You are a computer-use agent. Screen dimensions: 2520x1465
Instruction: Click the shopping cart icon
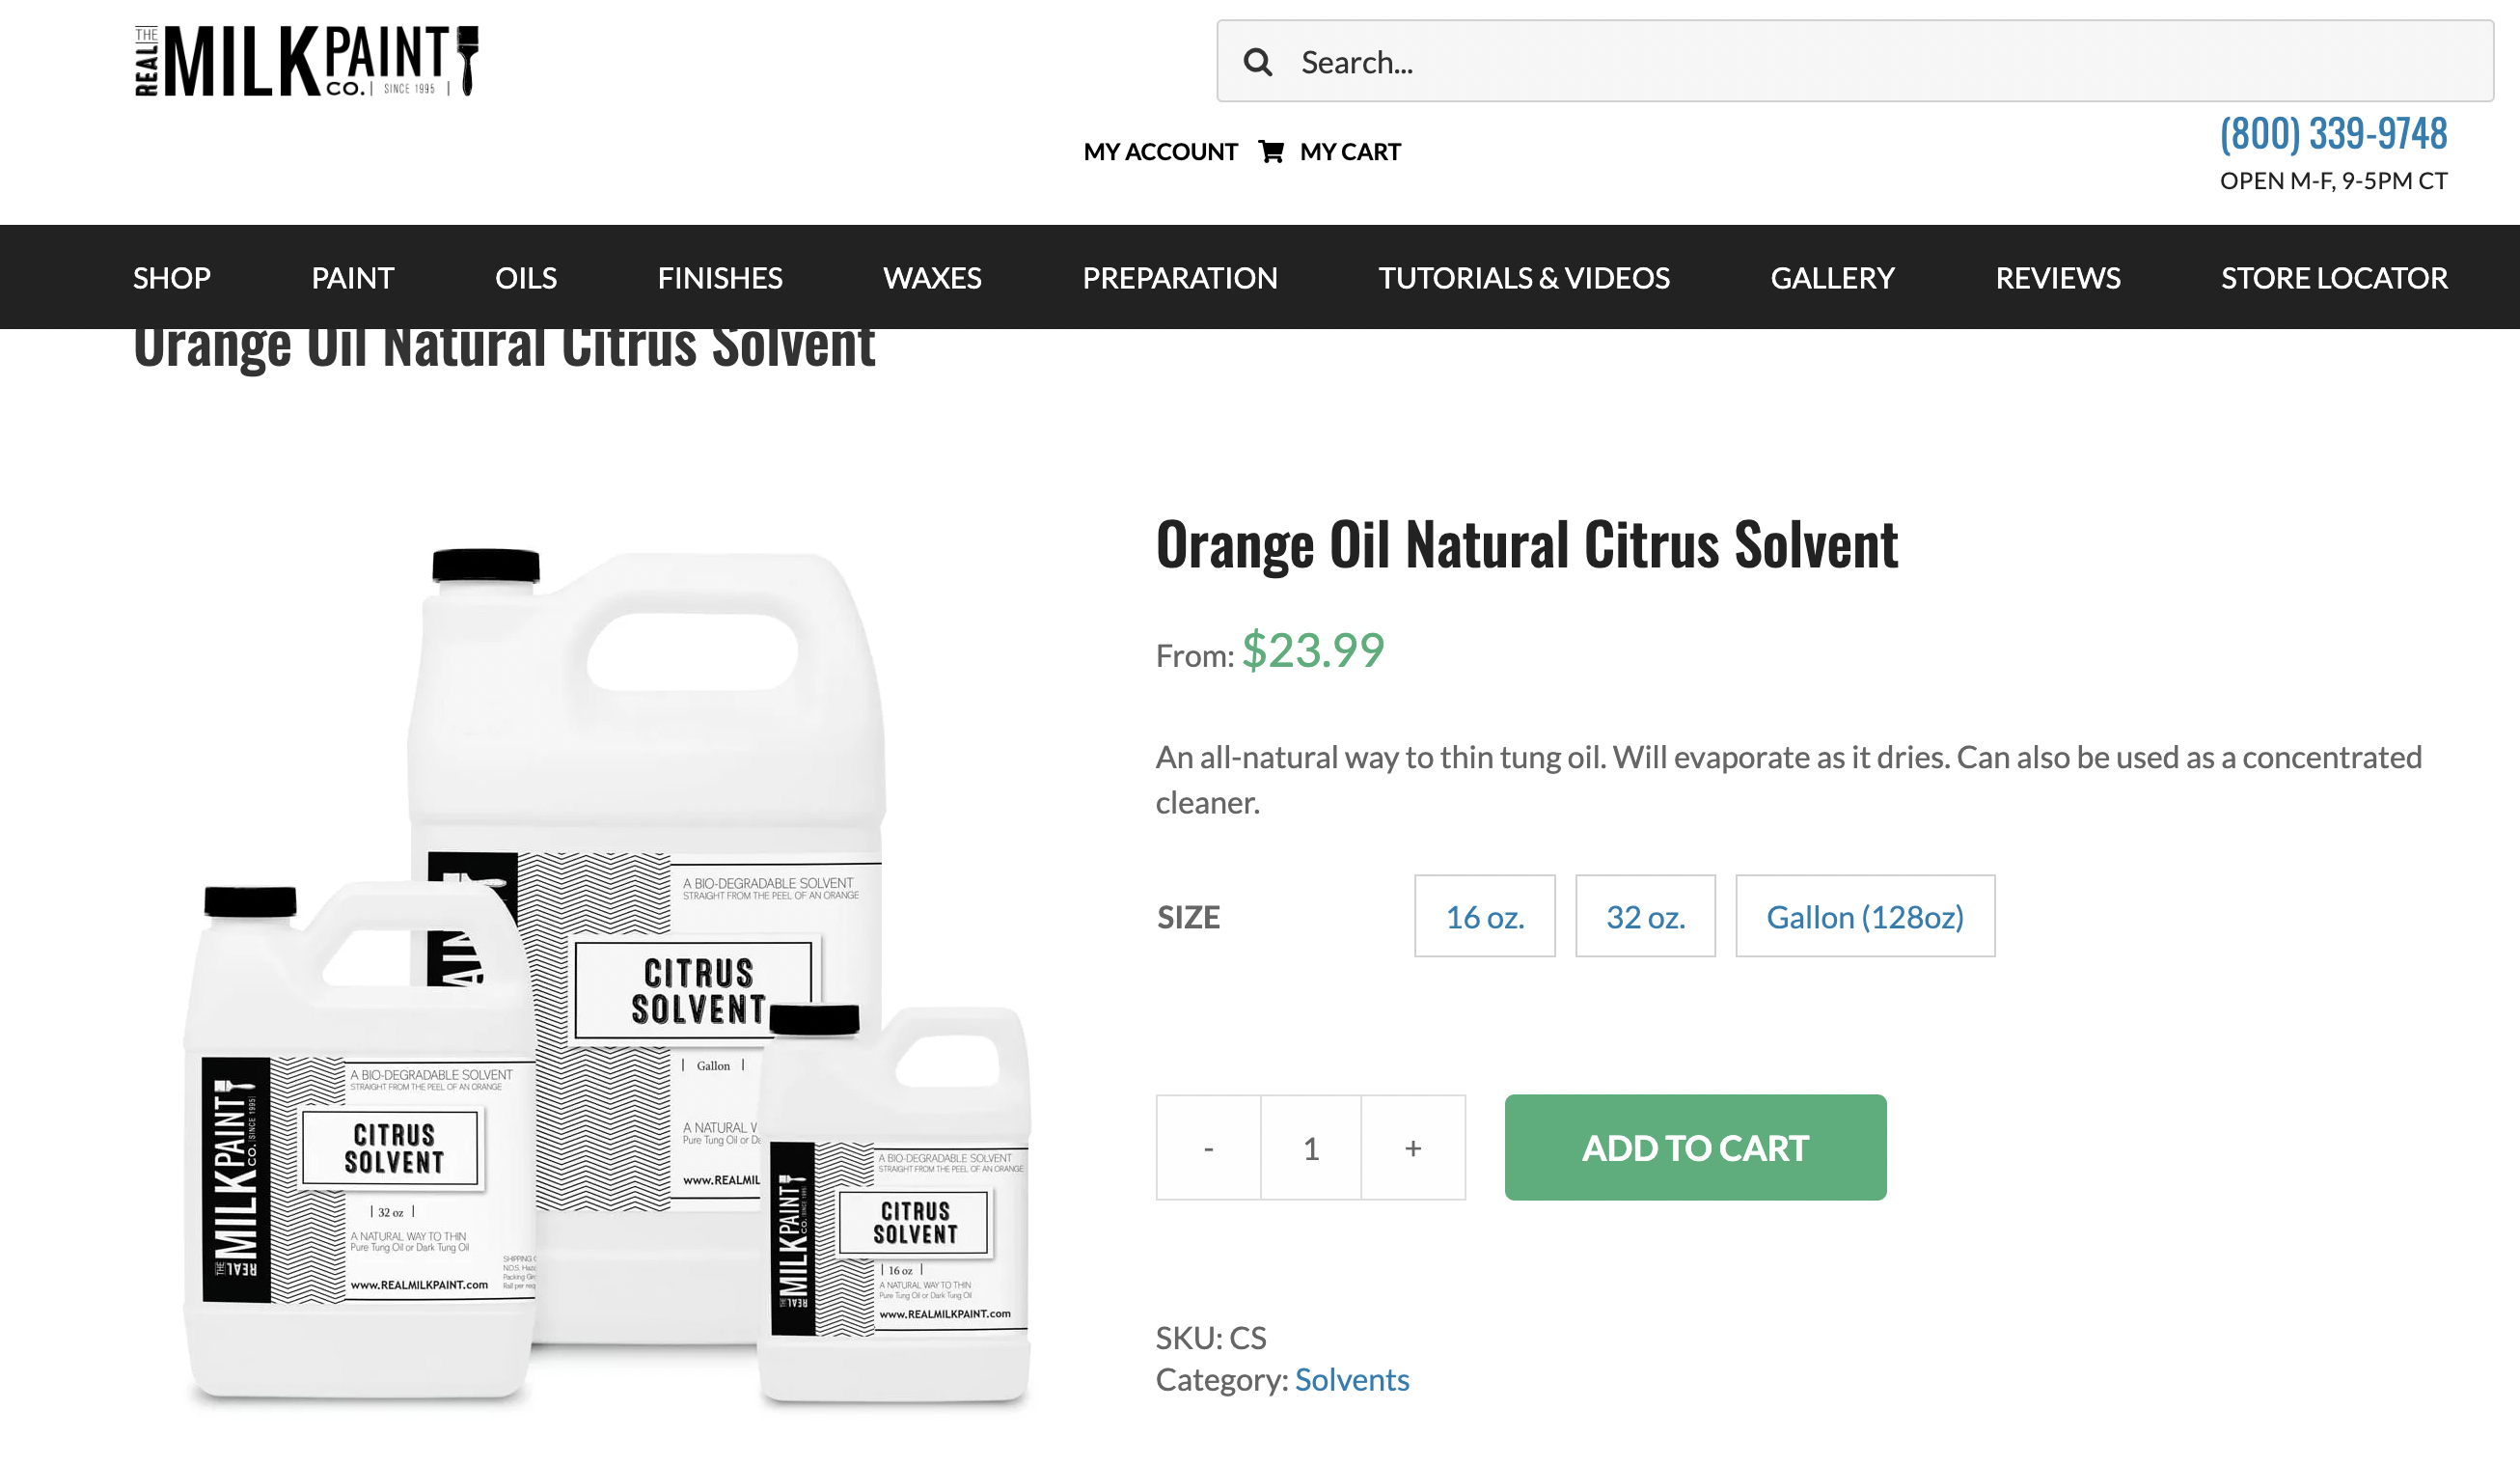(x=1270, y=151)
